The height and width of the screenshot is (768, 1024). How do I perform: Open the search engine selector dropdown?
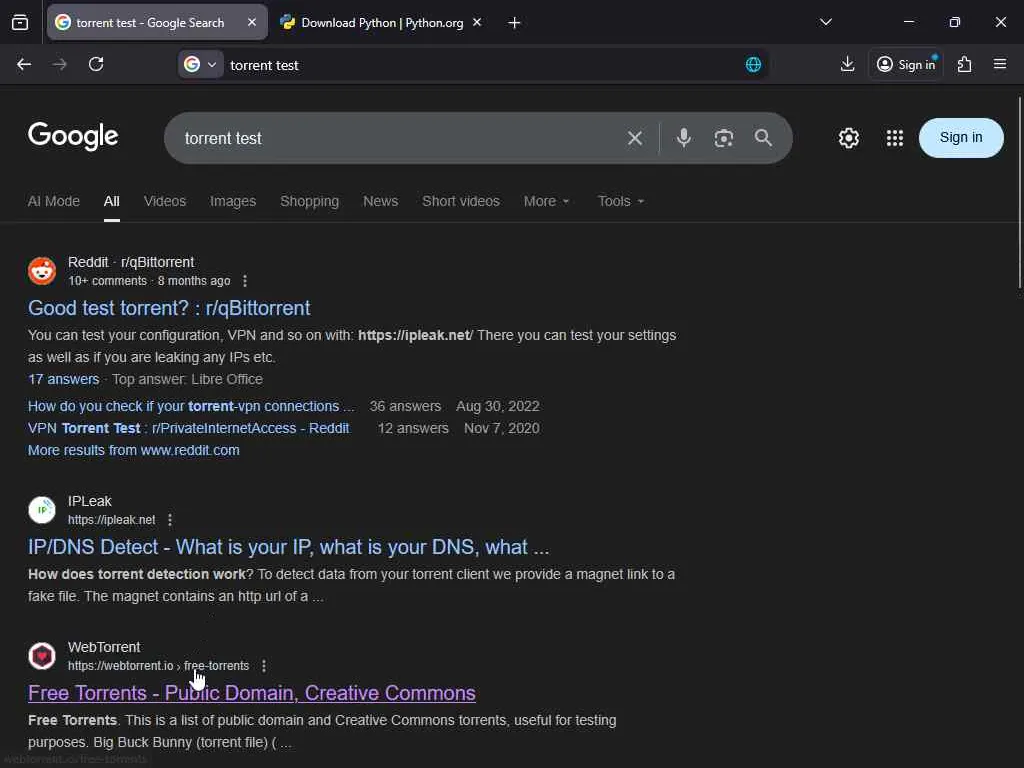tap(200, 65)
